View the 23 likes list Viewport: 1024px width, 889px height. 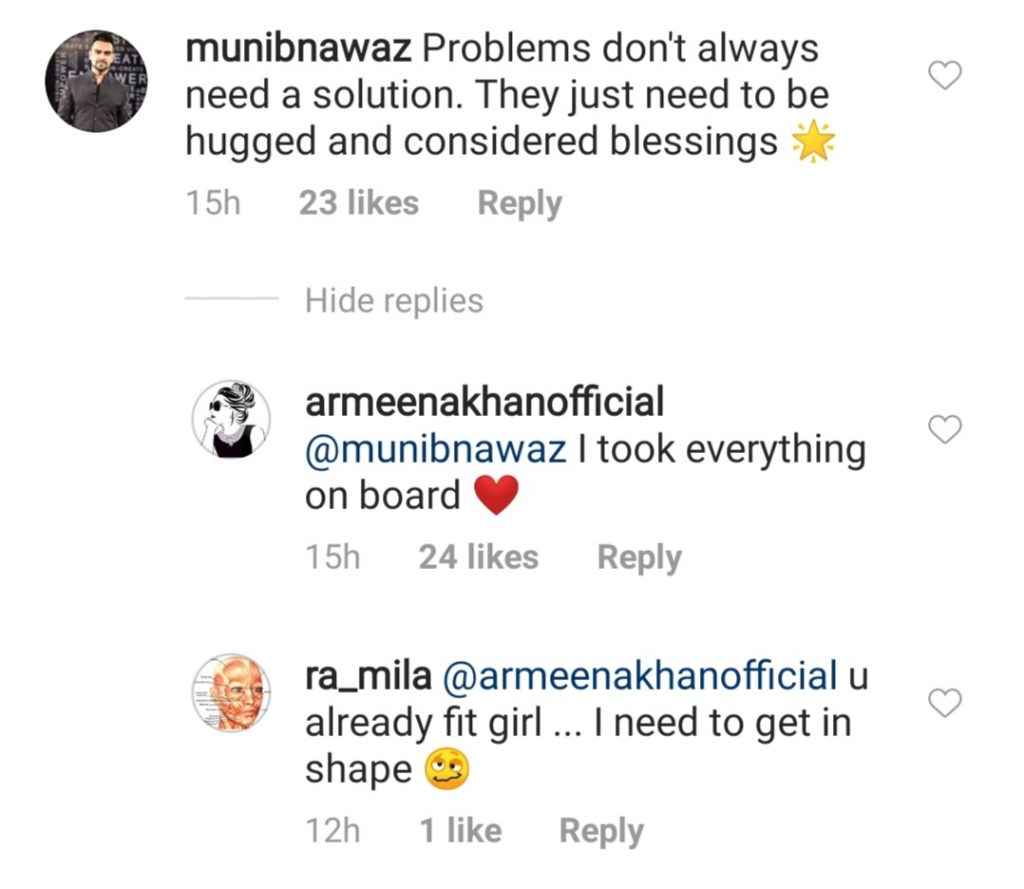[x=359, y=204]
